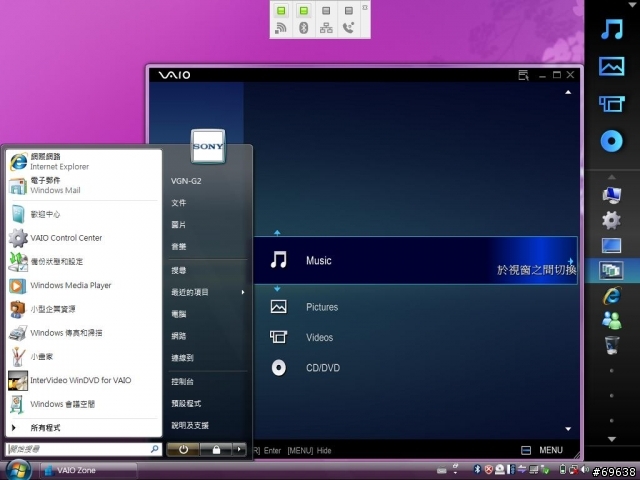This screenshot has width=640, height=480.
Task: Open 備份狀態和設定 entry
Action: click(84, 261)
